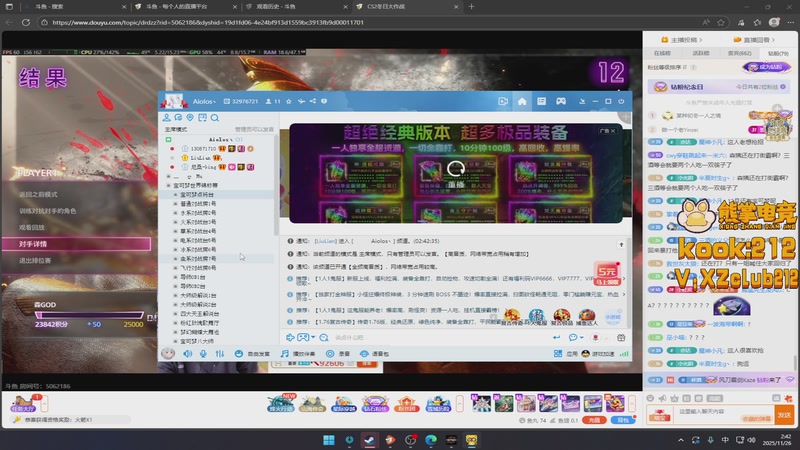800x450 pixels.
Task: Click the speaker volume icon in YY bottom bar
Action: click(x=188, y=354)
